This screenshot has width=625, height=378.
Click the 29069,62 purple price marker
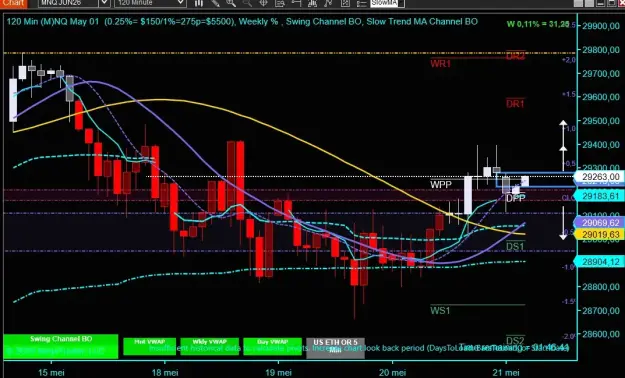pyautogui.click(x=599, y=222)
